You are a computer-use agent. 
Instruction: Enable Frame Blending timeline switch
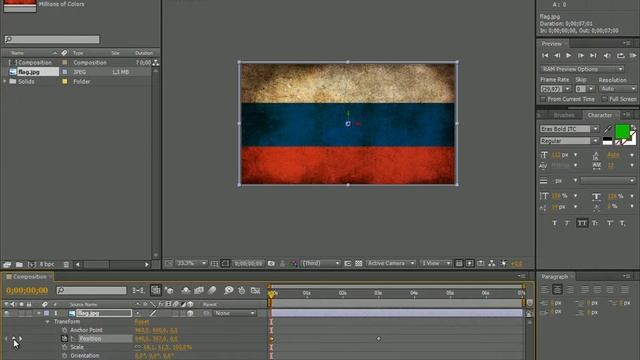coord(199,290)
